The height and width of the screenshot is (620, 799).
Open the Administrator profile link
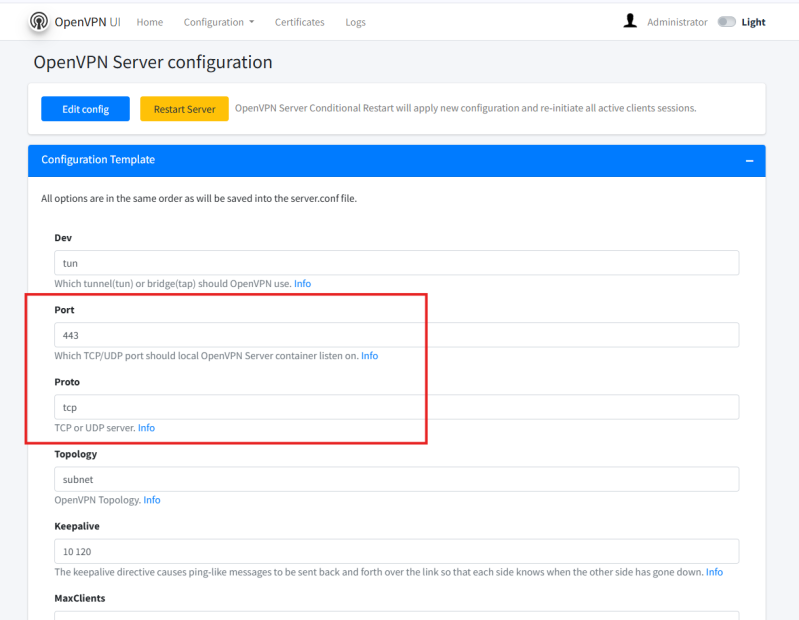677,22
